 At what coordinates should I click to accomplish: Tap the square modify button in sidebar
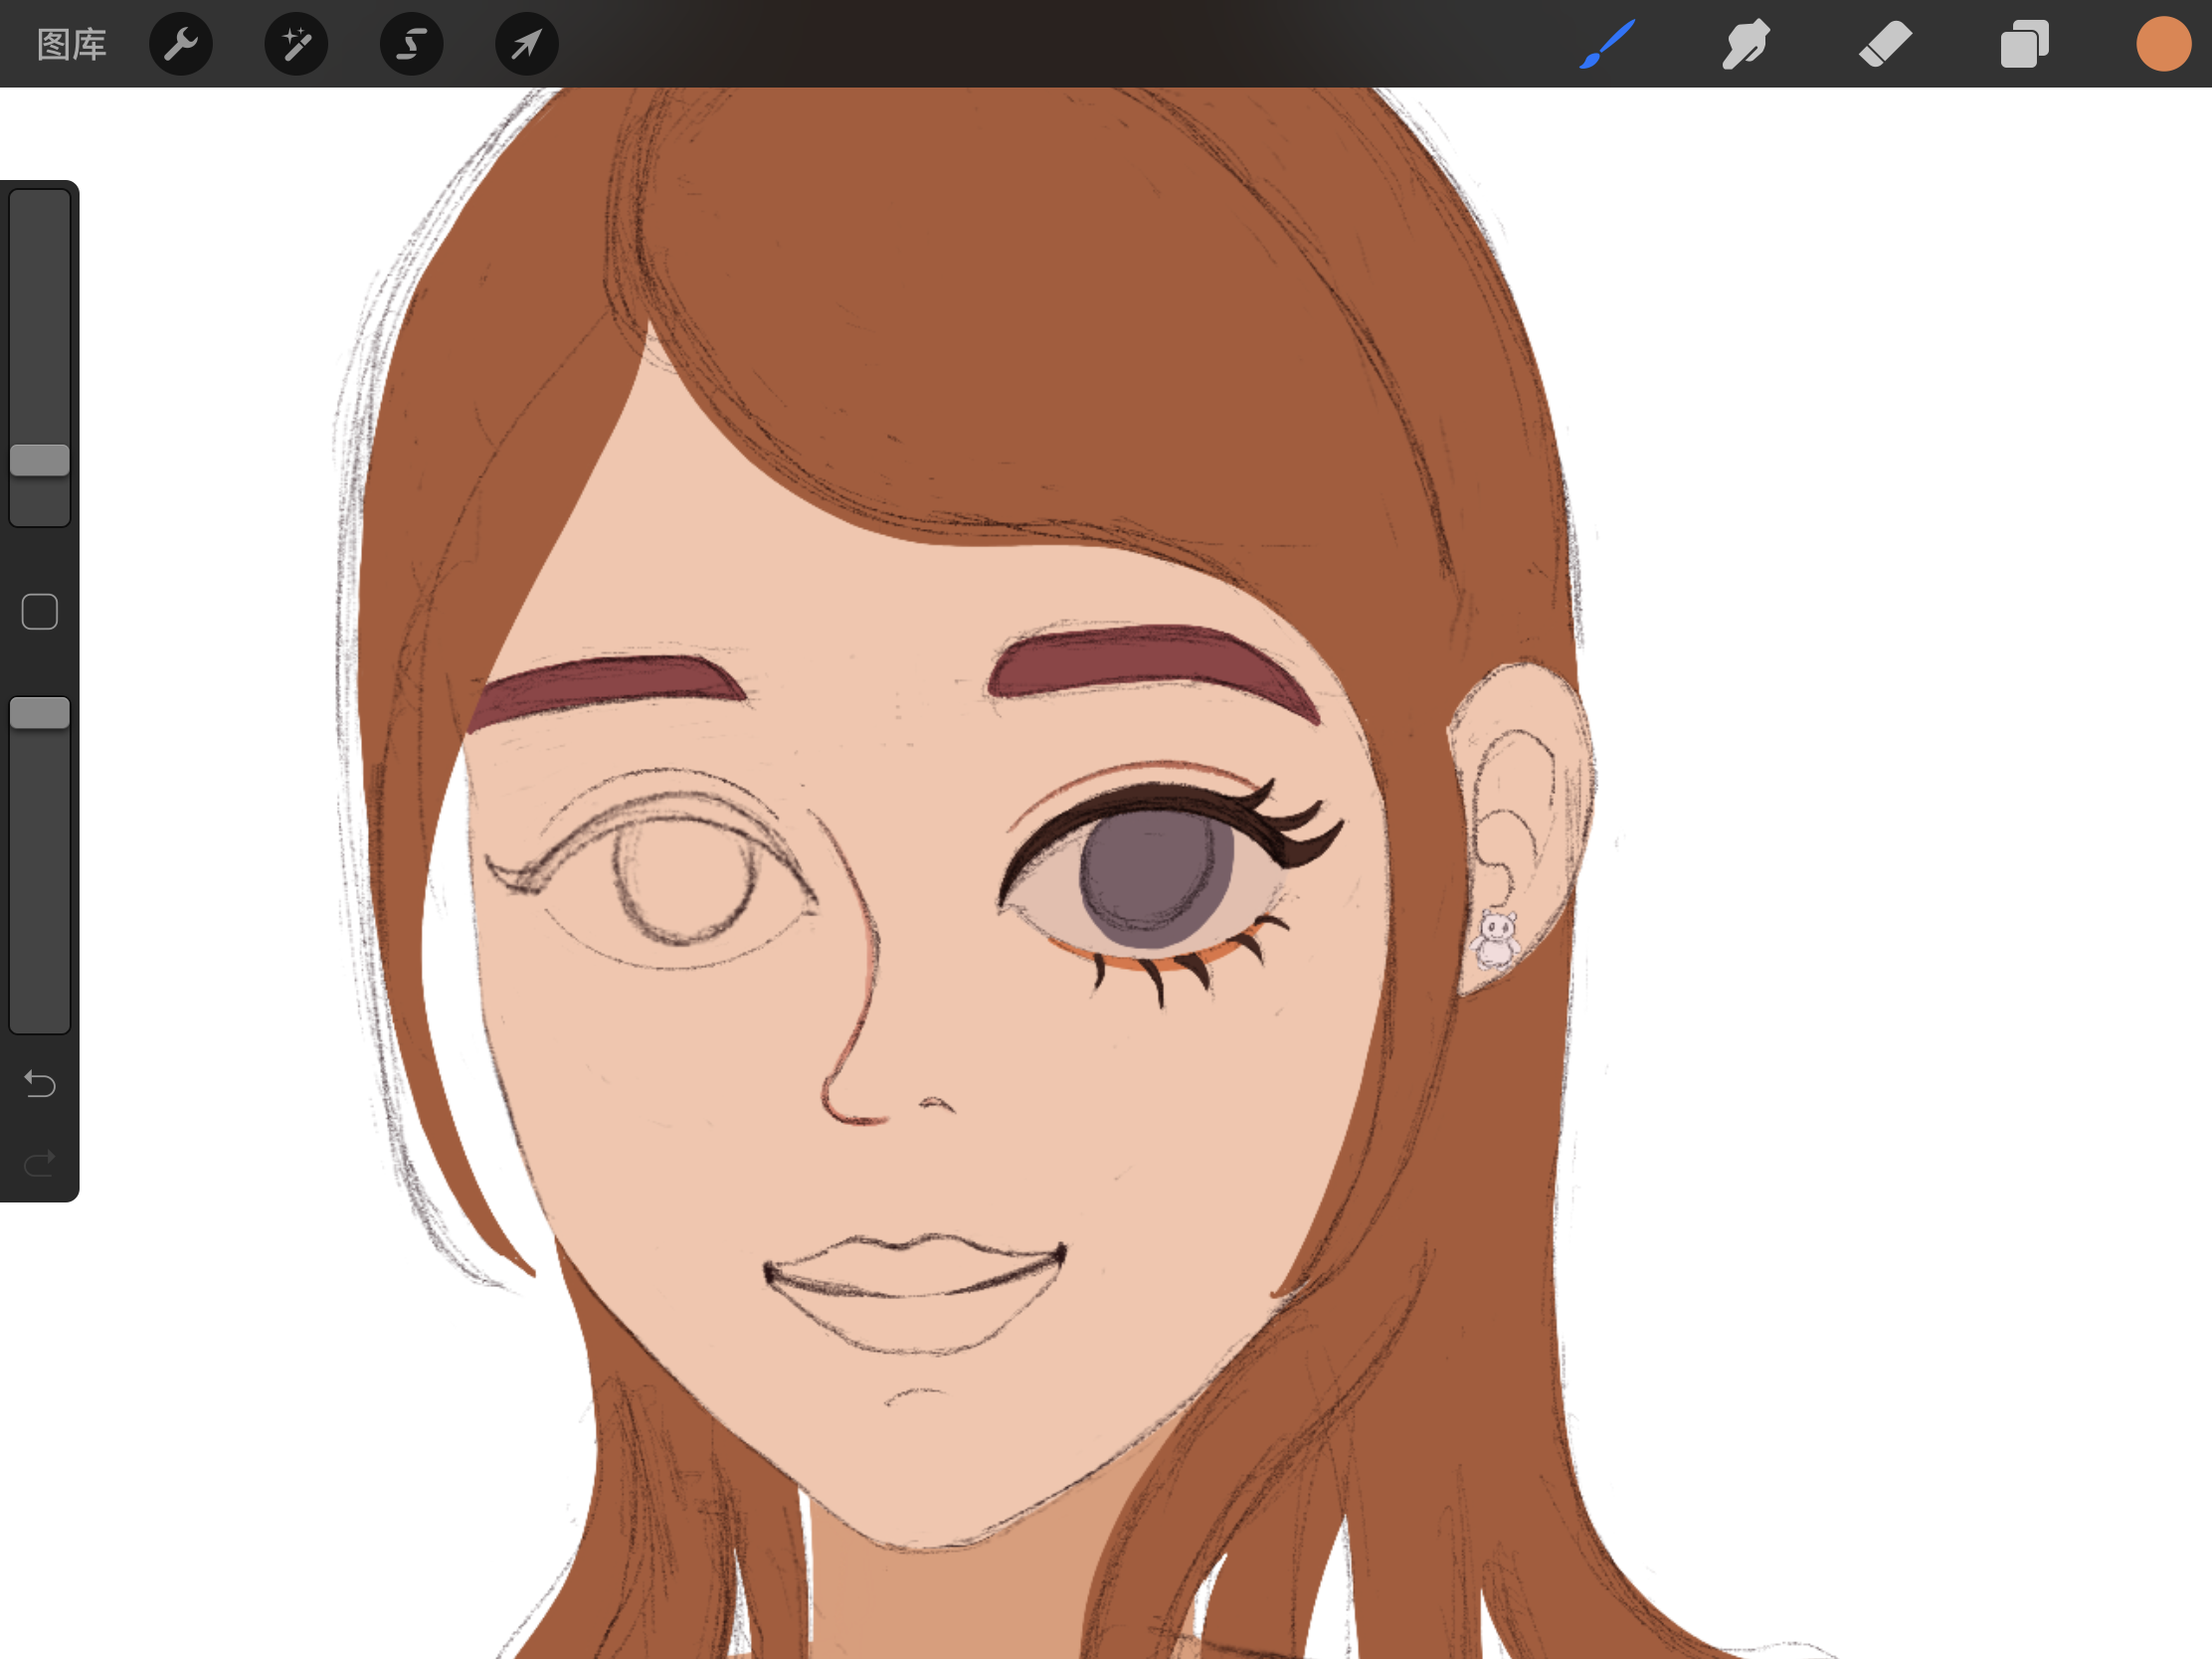tap(40, 612)
